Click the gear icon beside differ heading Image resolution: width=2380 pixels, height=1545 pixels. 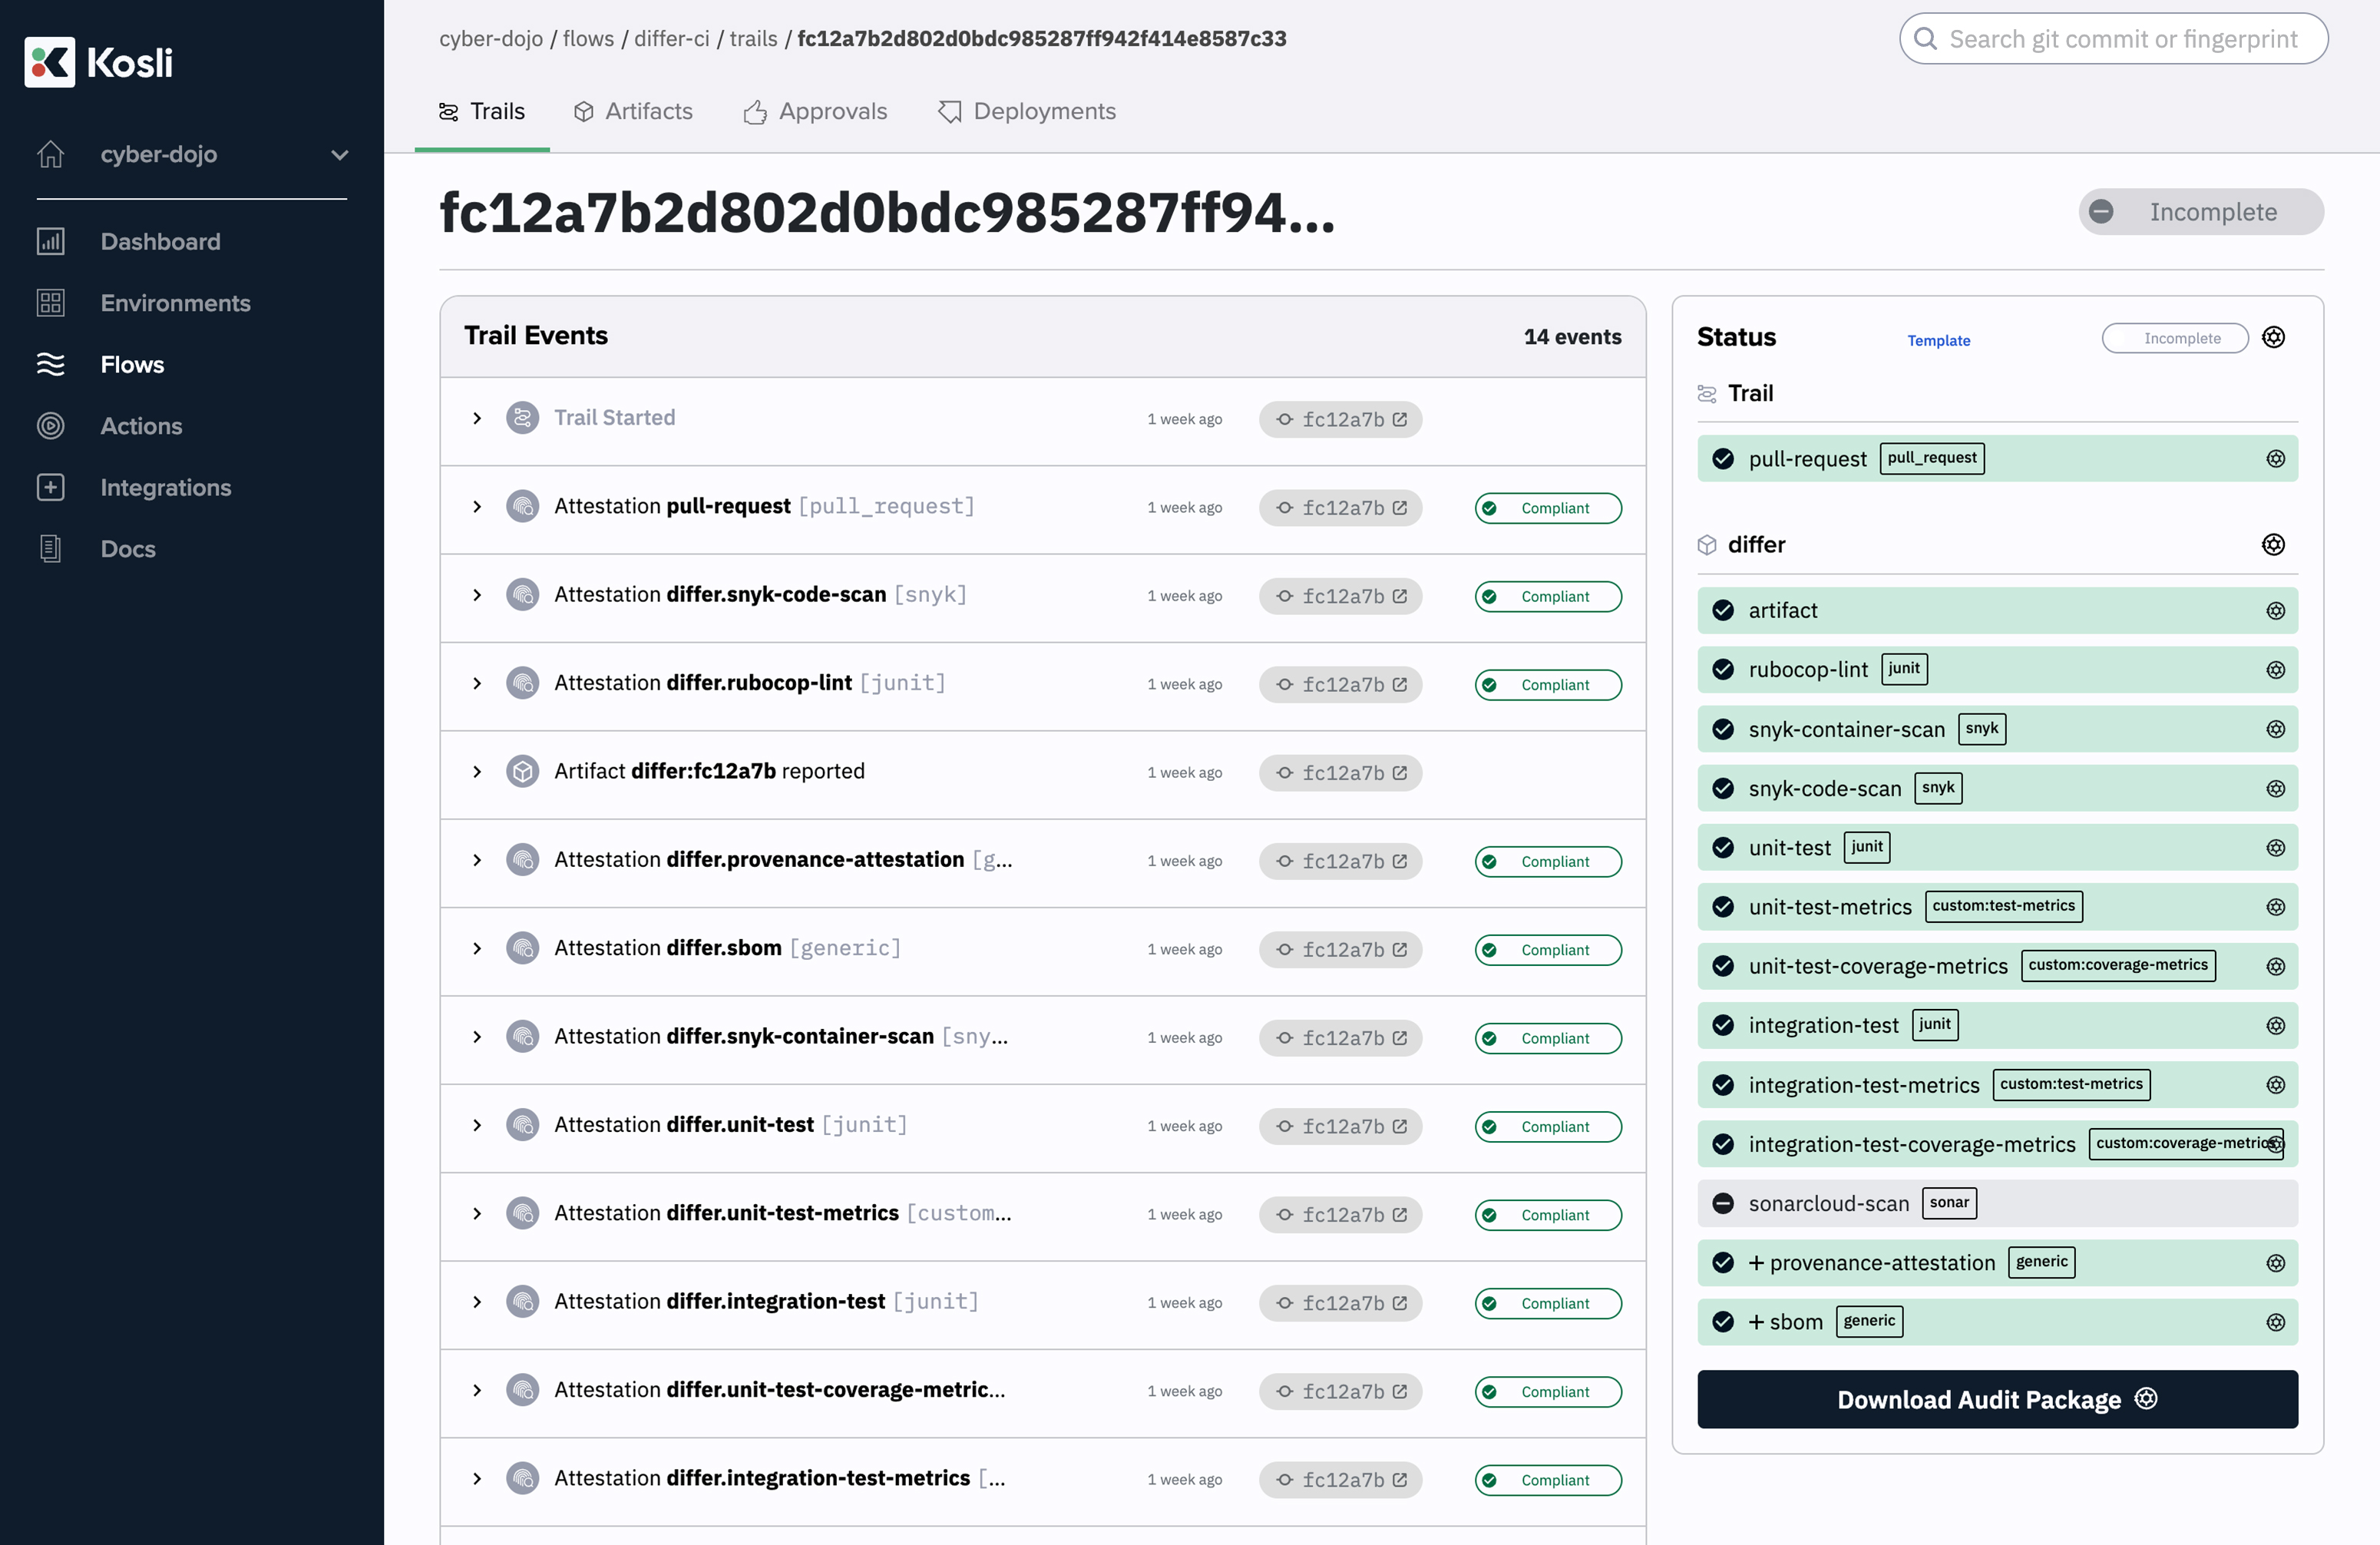click(2273, 545)
